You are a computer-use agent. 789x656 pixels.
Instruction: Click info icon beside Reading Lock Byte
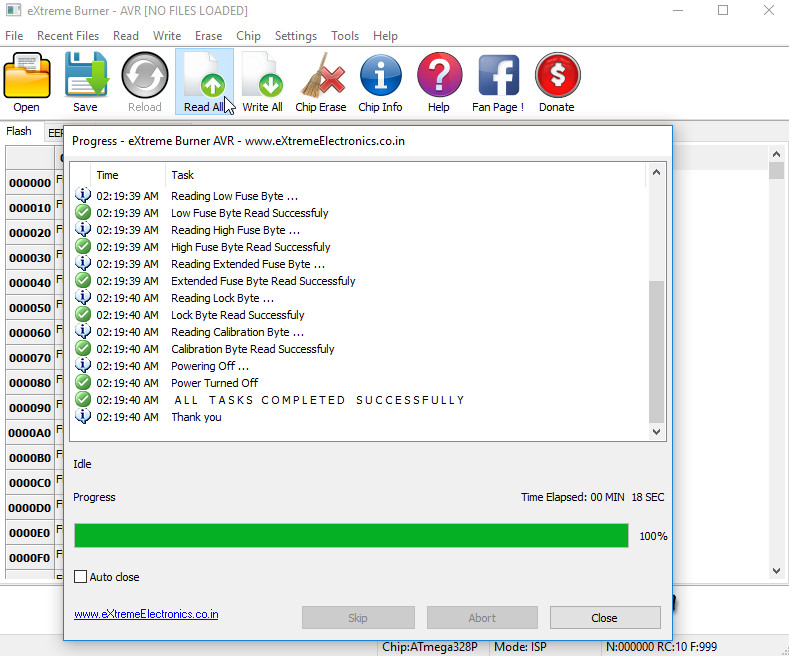pyautogui.click(x=83, y=297)
